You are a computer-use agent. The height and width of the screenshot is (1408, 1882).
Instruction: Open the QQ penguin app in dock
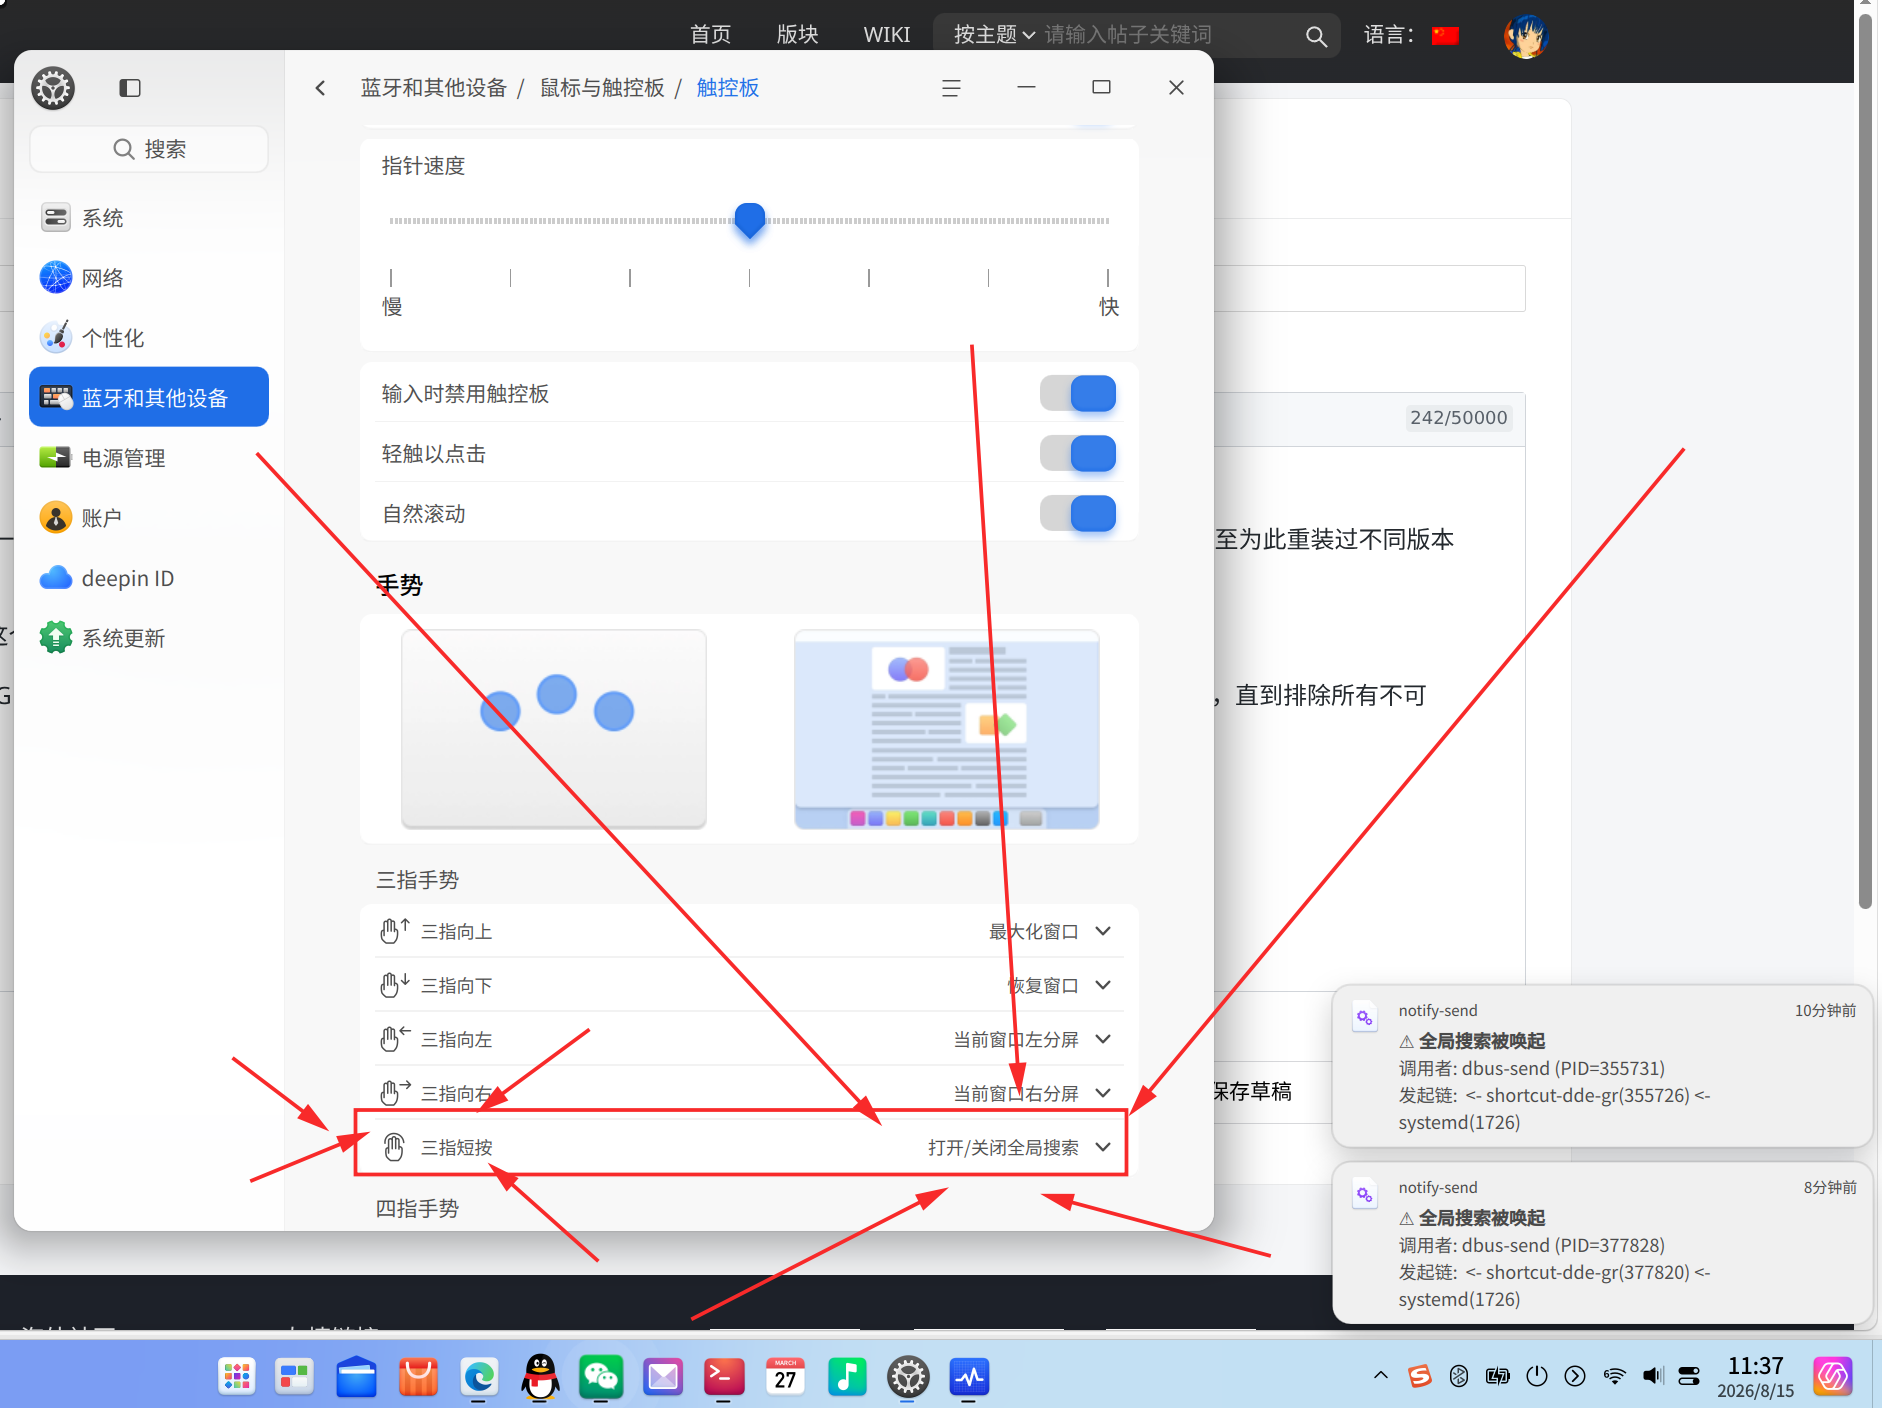(540, 1377)
